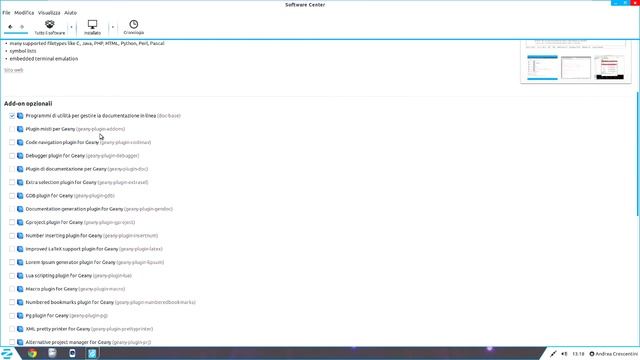The width and height of the screenshot is (640, 360).
Task: Open the Andrea Crescentini user menu
Action: pyautogui.click(x=613, y=354)
